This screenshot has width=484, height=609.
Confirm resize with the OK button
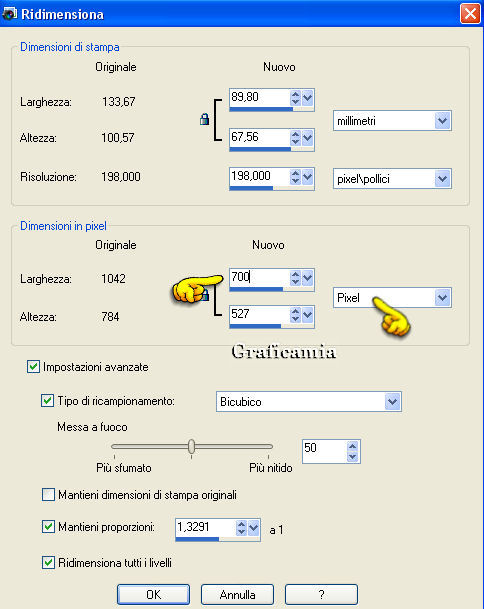[153, 595]
